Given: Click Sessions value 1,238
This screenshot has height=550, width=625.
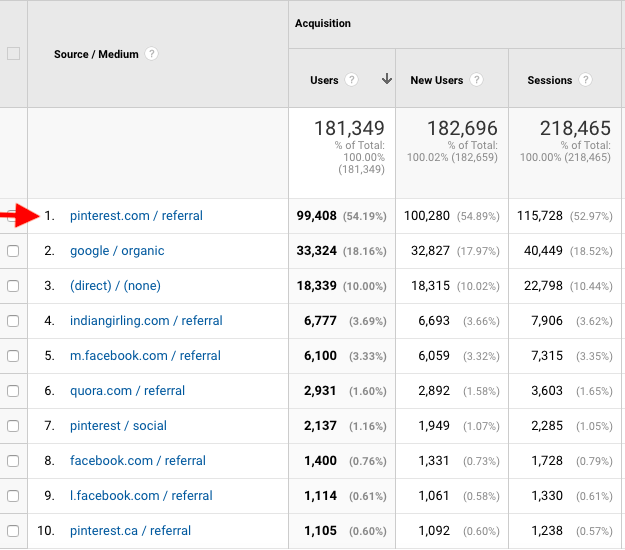Looking at the screenshot, I should [x=547, y=531].
